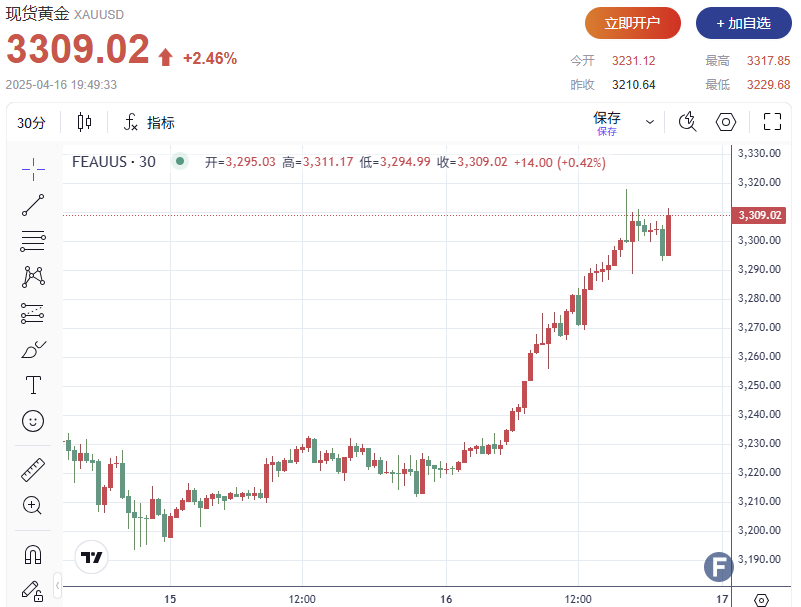This screenshot has width=801, height=607.
Task: Select the ruler measure tool
Action: tap(33, 469)
